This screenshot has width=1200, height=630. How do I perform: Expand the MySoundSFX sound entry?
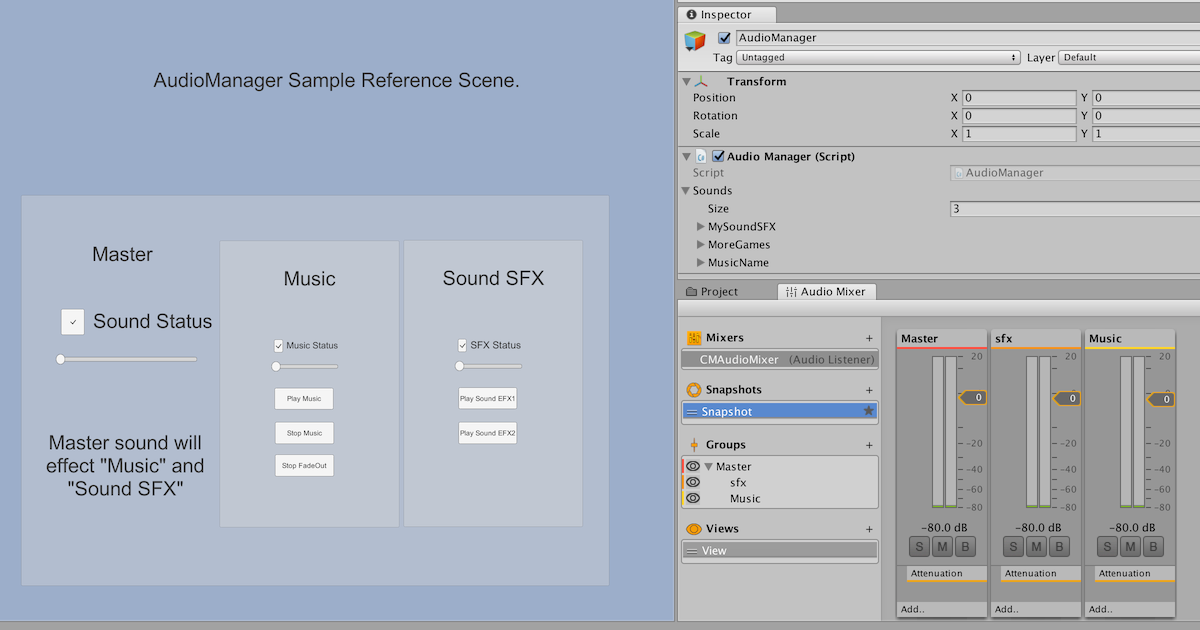click(700, 226)
